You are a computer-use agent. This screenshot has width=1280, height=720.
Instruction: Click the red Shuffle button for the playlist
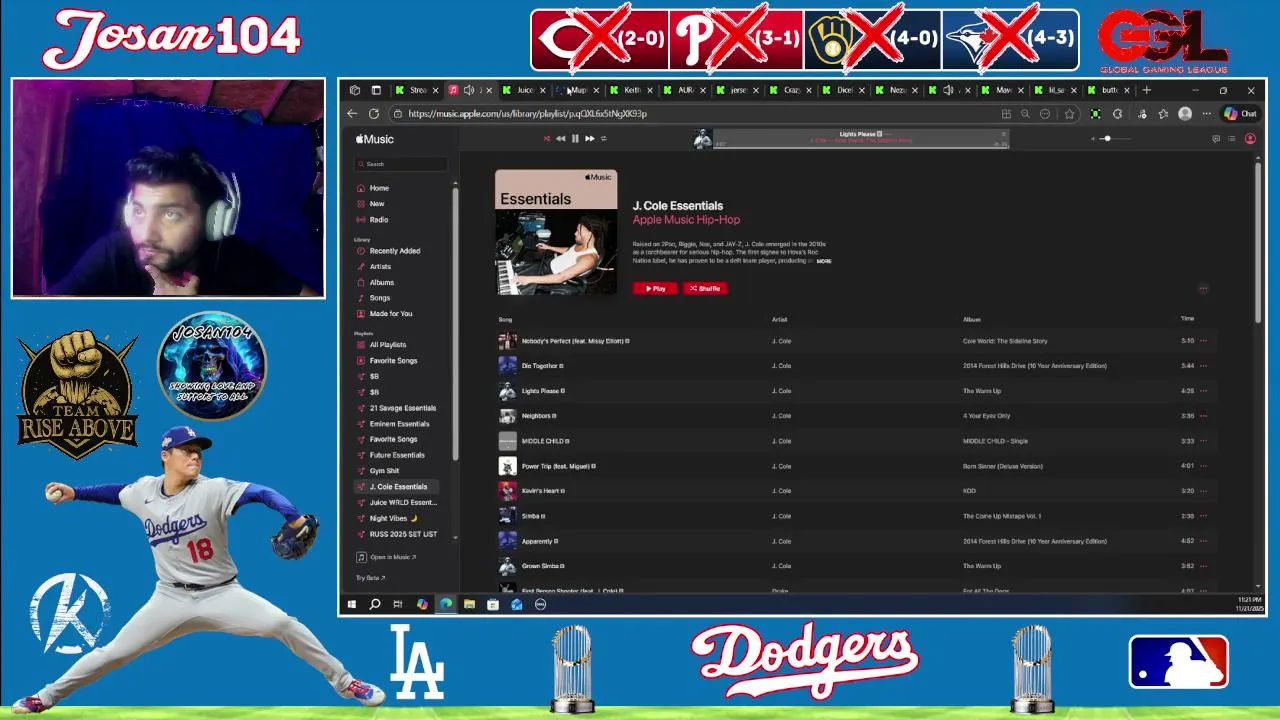(704, 288)
